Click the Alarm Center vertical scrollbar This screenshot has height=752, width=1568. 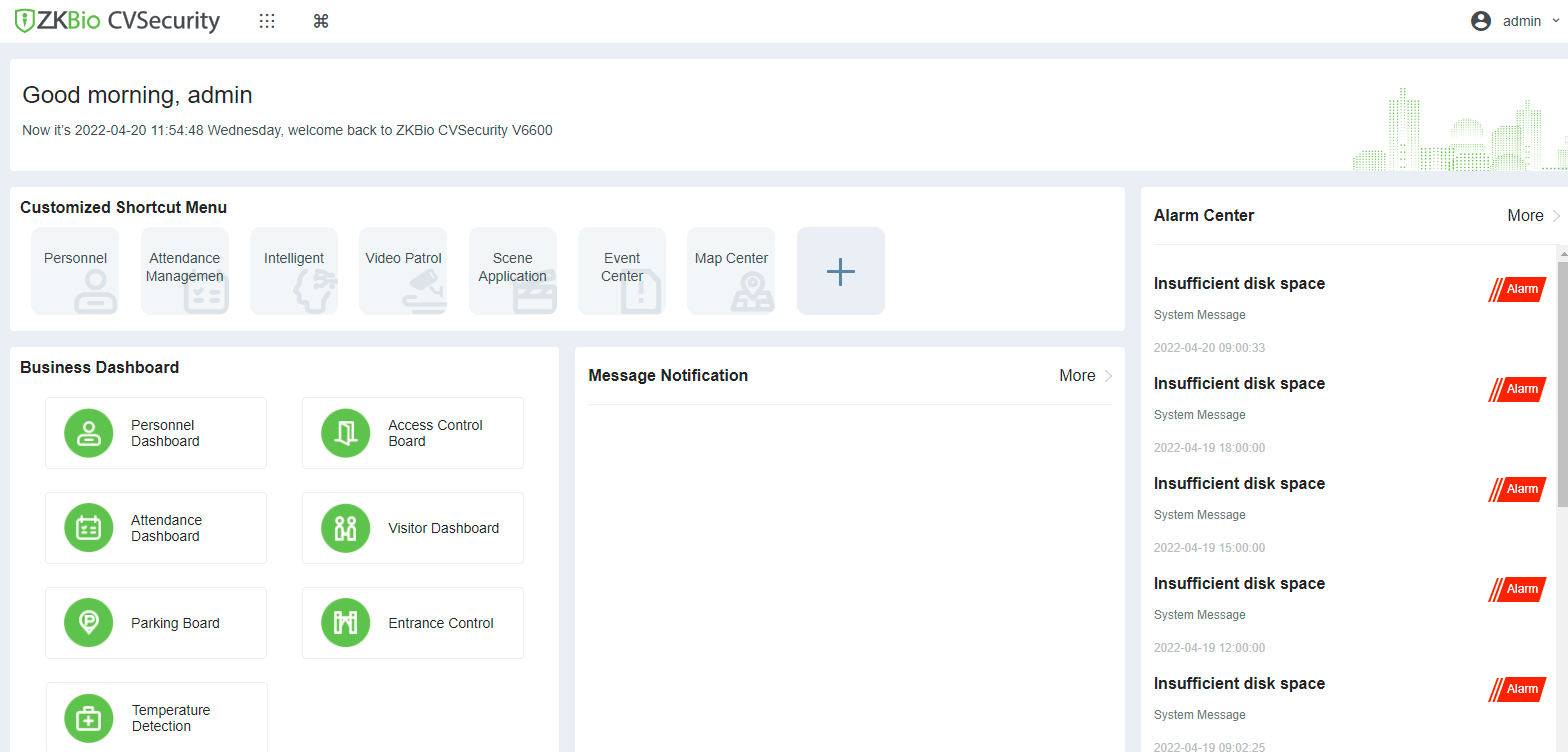(1562, 380)
